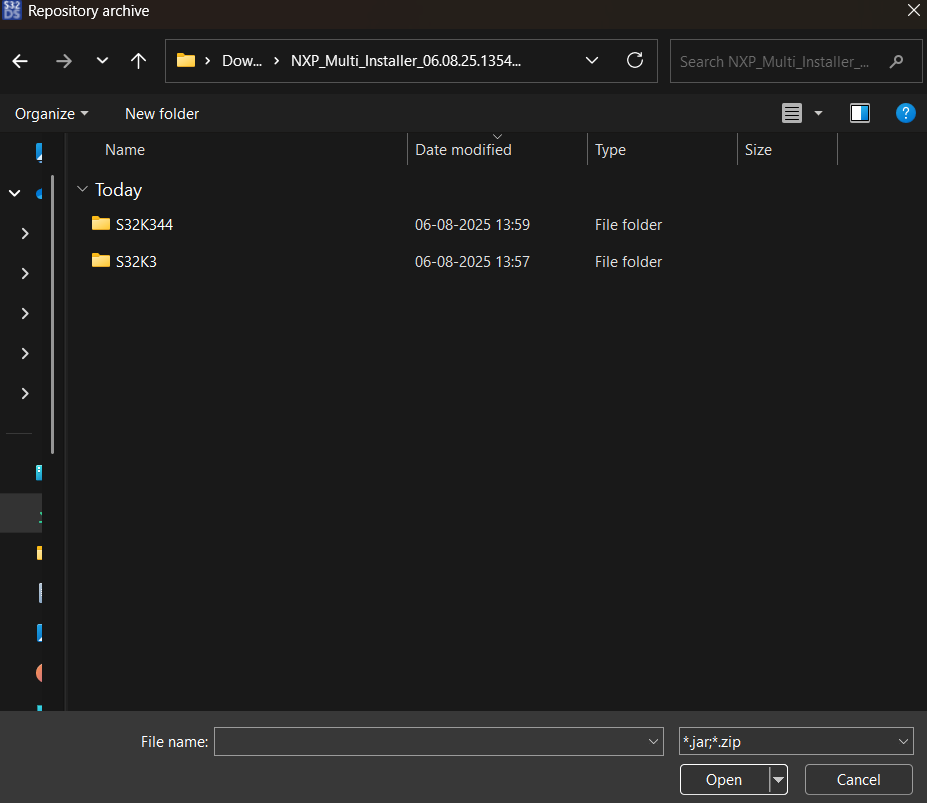Open the recent locations dropdown
The height and width of the screenshot is (803, 927).
[x=102, y=60]
